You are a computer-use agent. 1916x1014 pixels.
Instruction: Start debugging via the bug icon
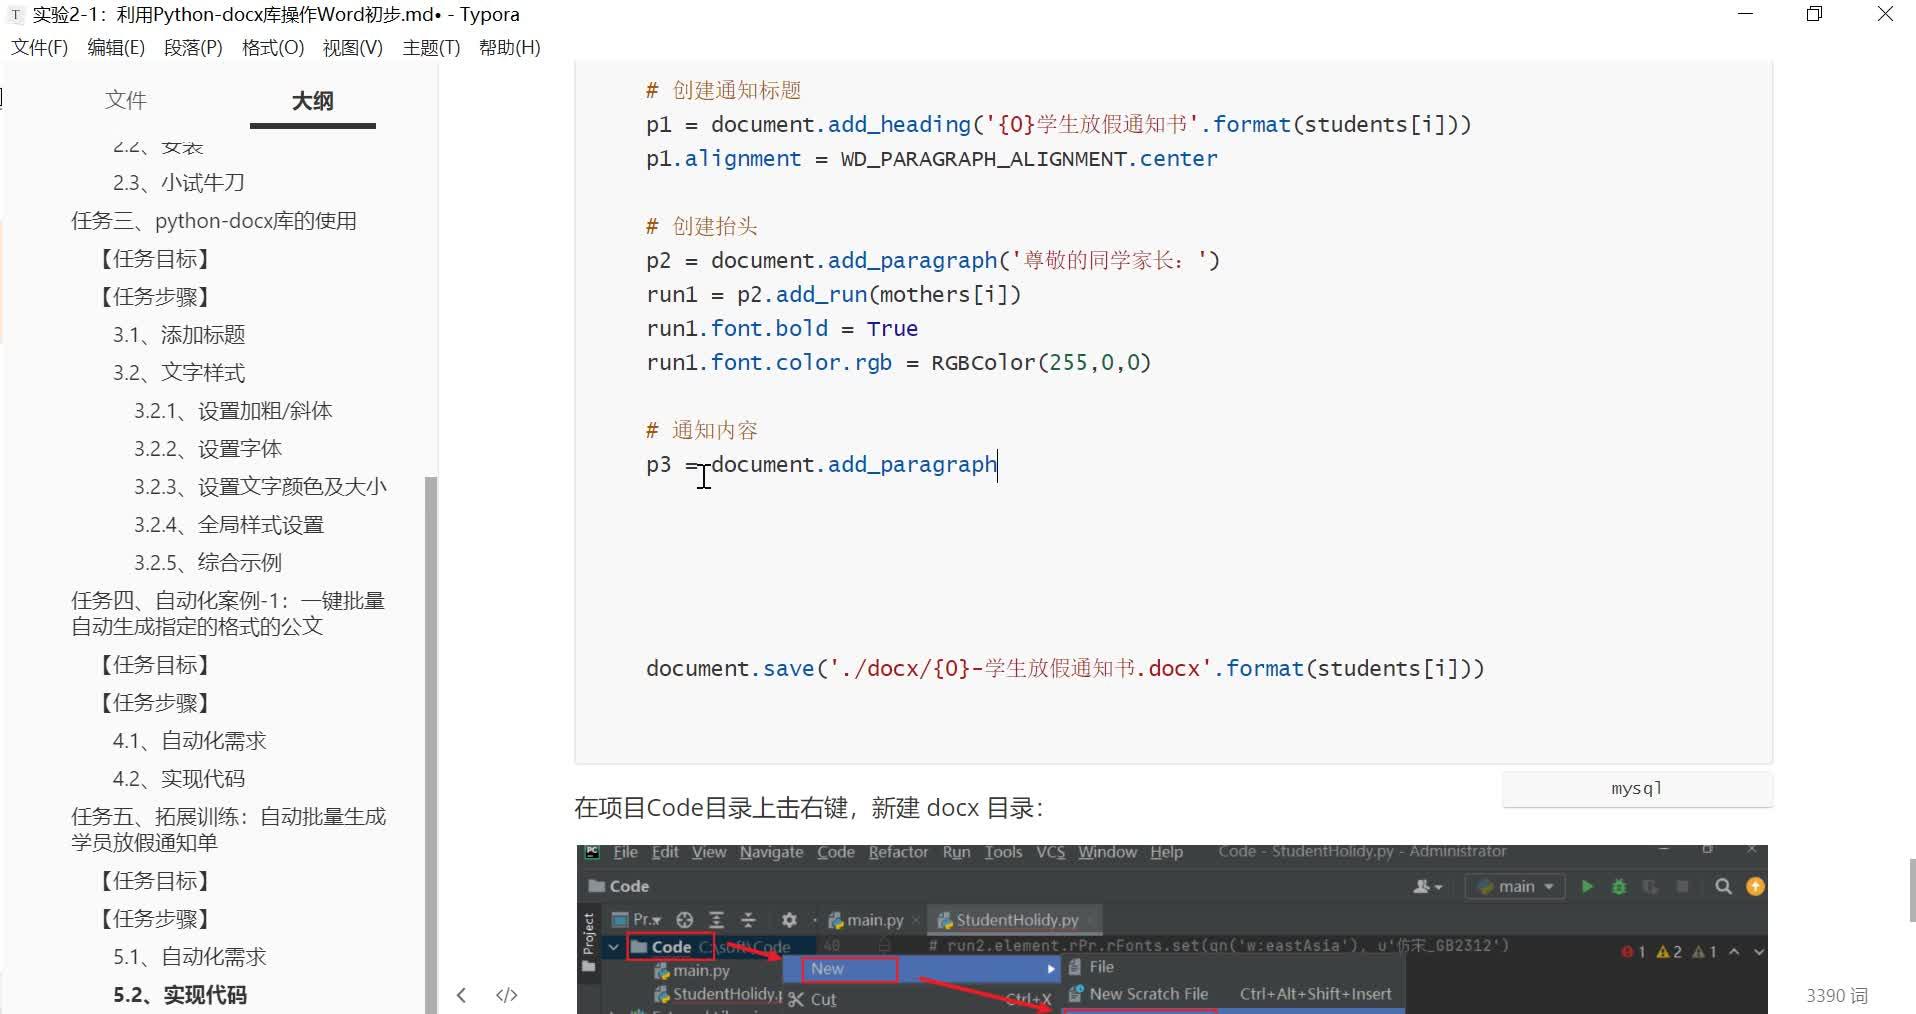(1618, 888)
